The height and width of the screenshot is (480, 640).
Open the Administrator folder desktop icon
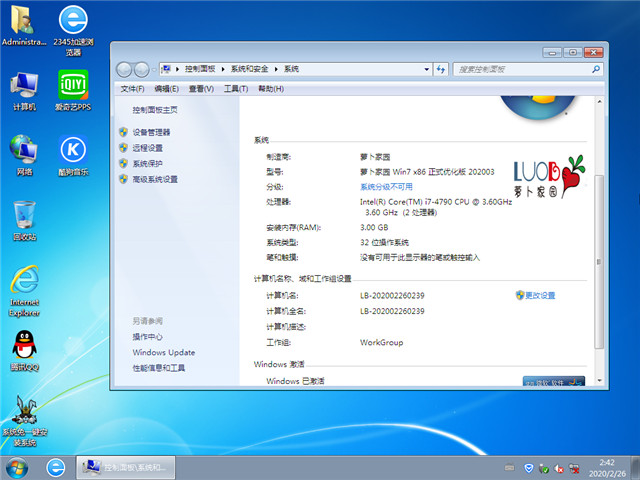23,26
